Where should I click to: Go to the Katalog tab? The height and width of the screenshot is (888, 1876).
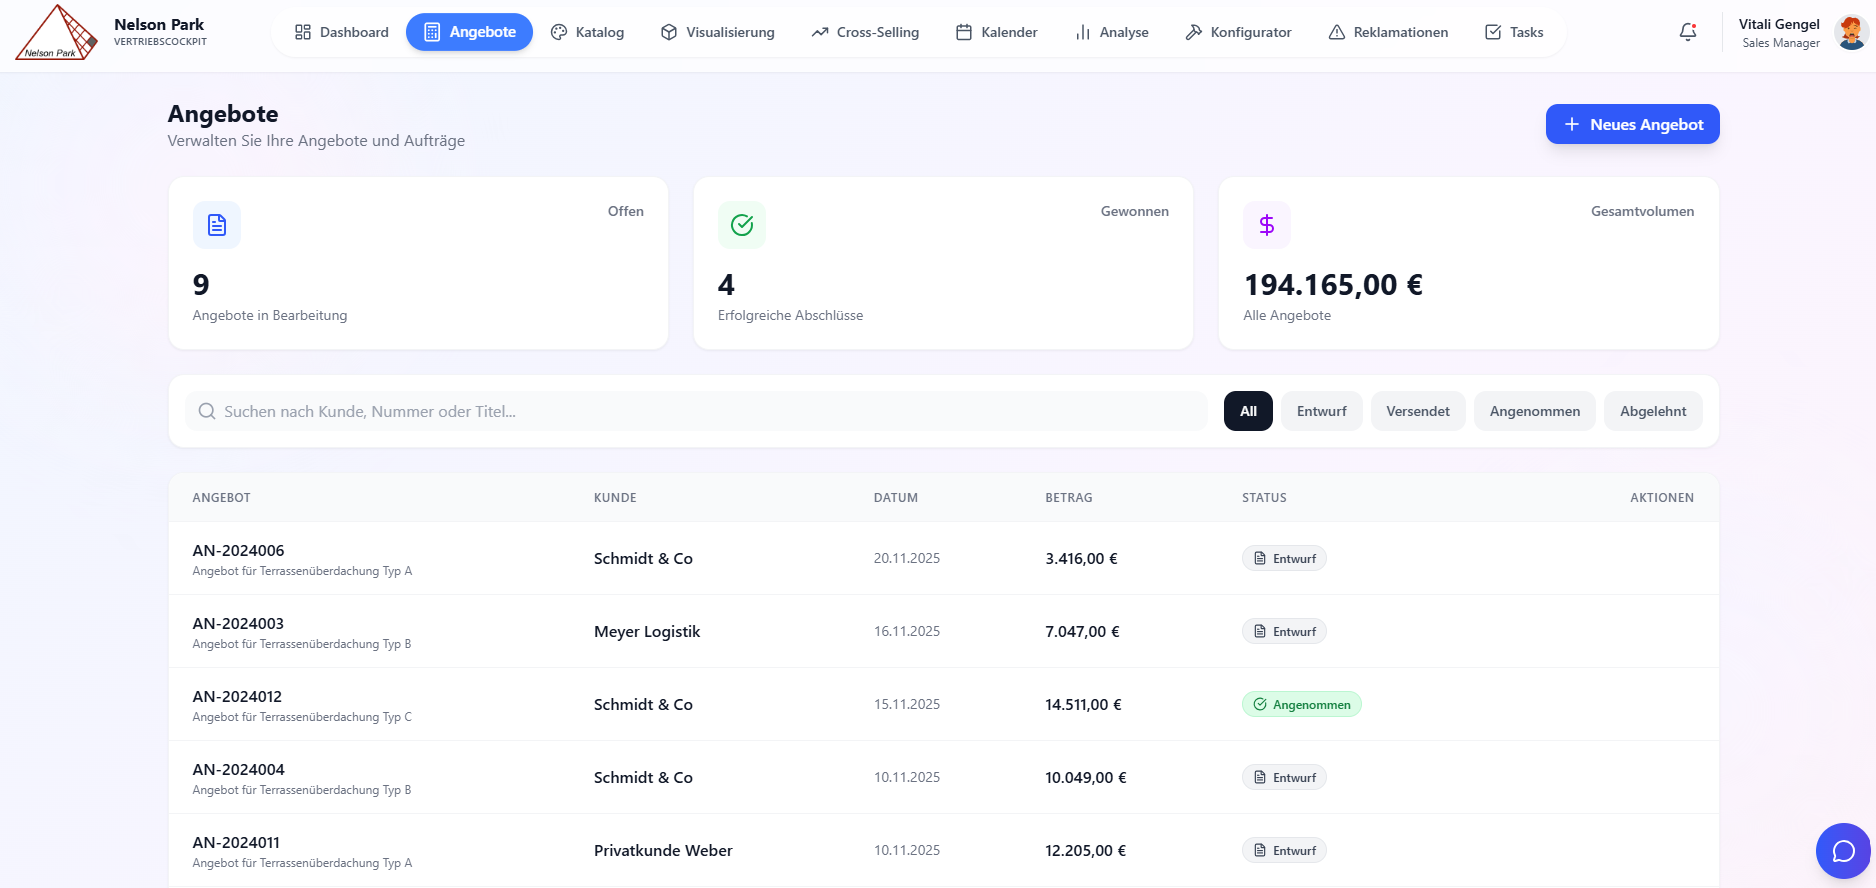[588, 32]
